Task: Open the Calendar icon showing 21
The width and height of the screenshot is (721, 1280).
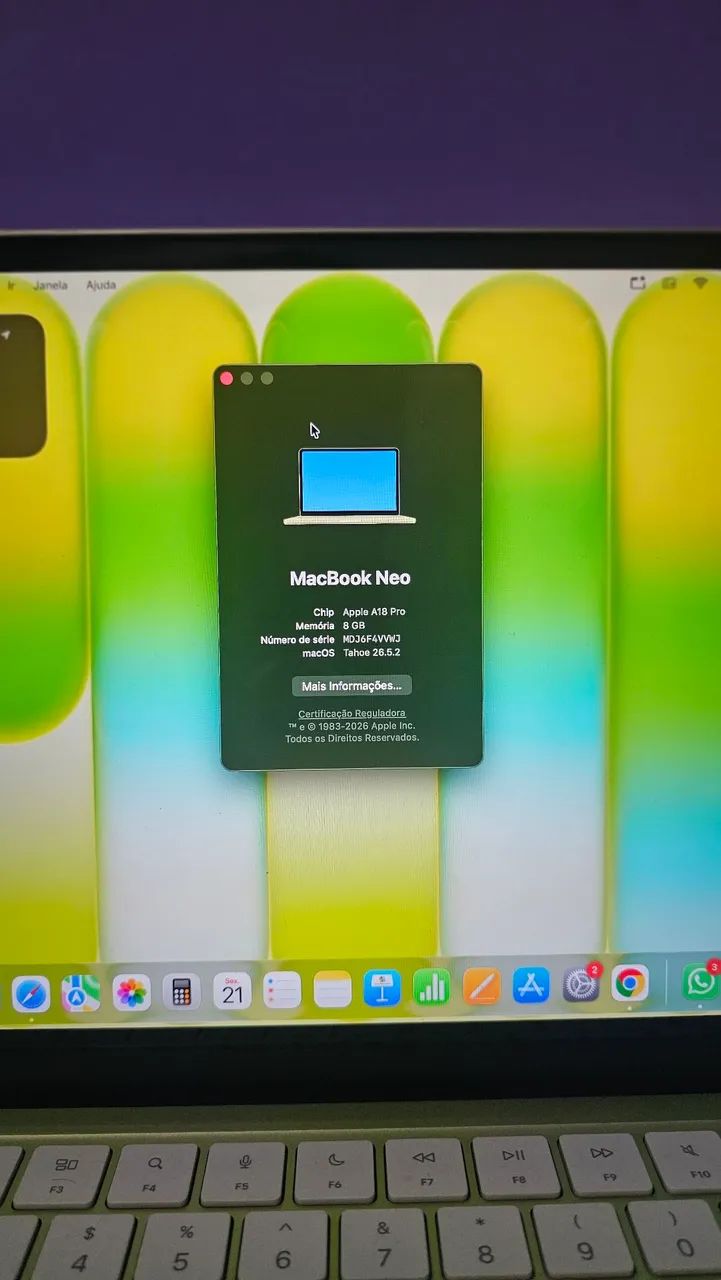Action: [x=232, y=990]
